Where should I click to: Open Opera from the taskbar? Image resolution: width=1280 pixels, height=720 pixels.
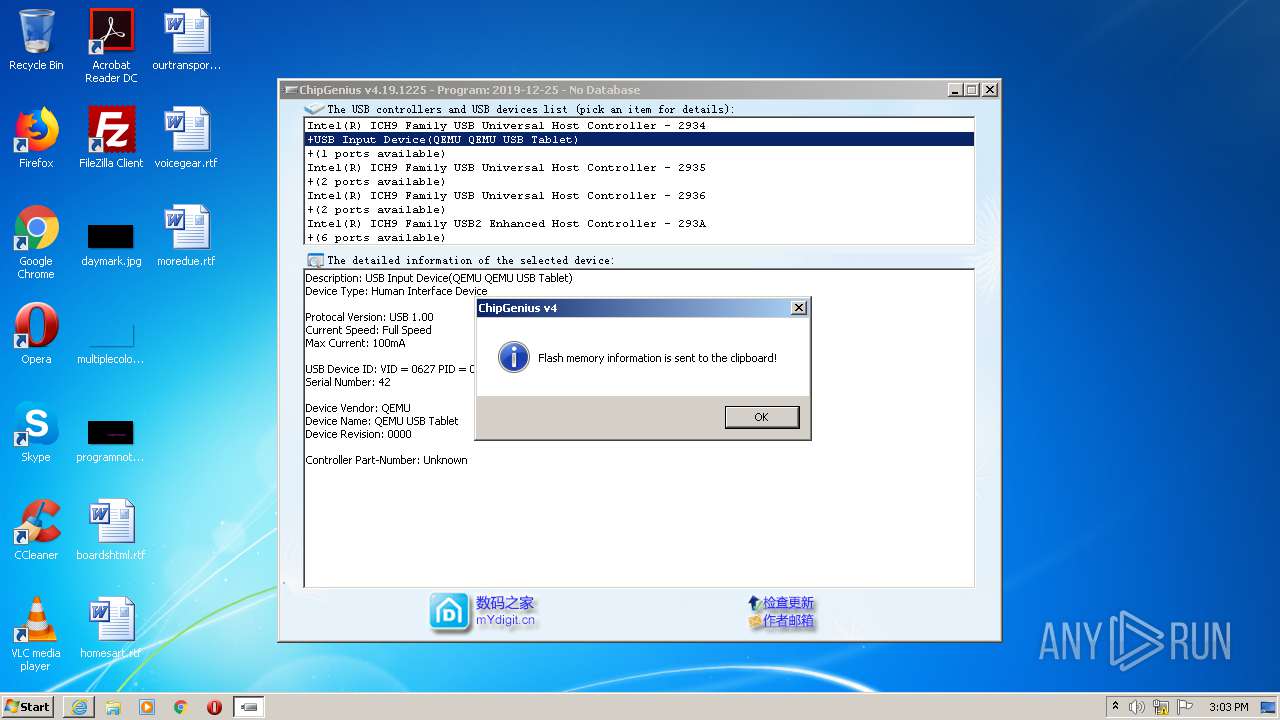(x=214, y=706)
